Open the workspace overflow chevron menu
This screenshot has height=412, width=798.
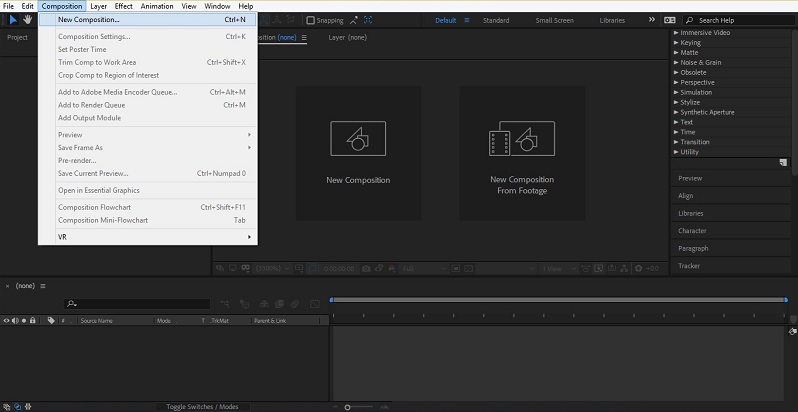coord(652,20)
